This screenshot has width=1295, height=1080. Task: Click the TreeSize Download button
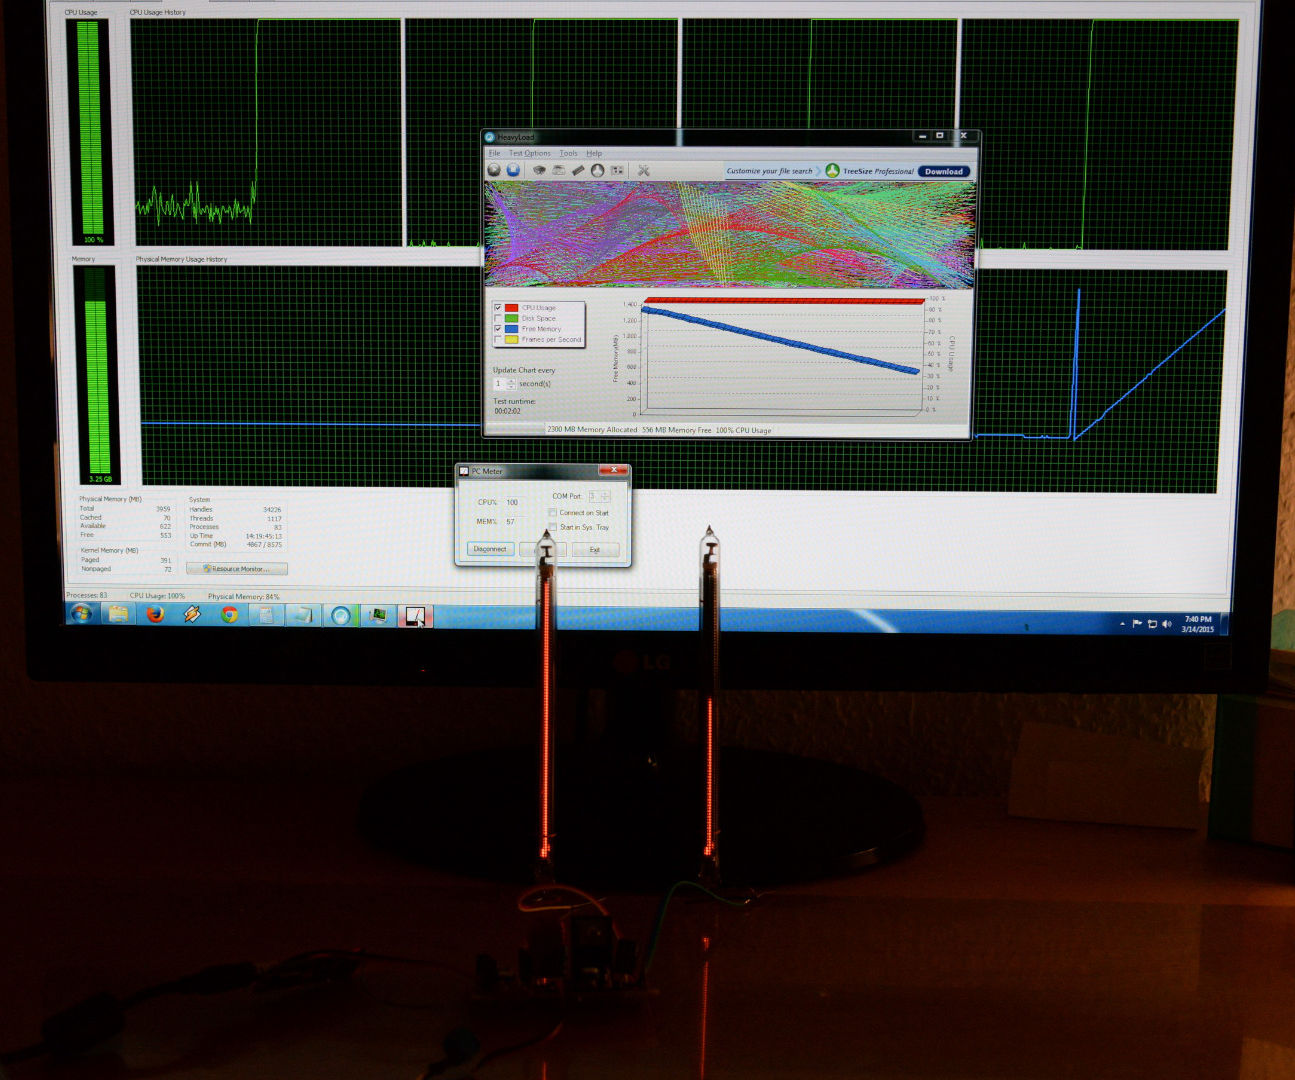pyautogui.click(x=944, y=171)
